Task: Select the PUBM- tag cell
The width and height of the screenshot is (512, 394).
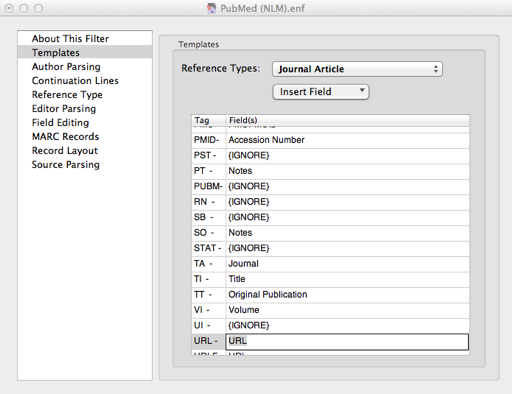Action: [209, 186]
